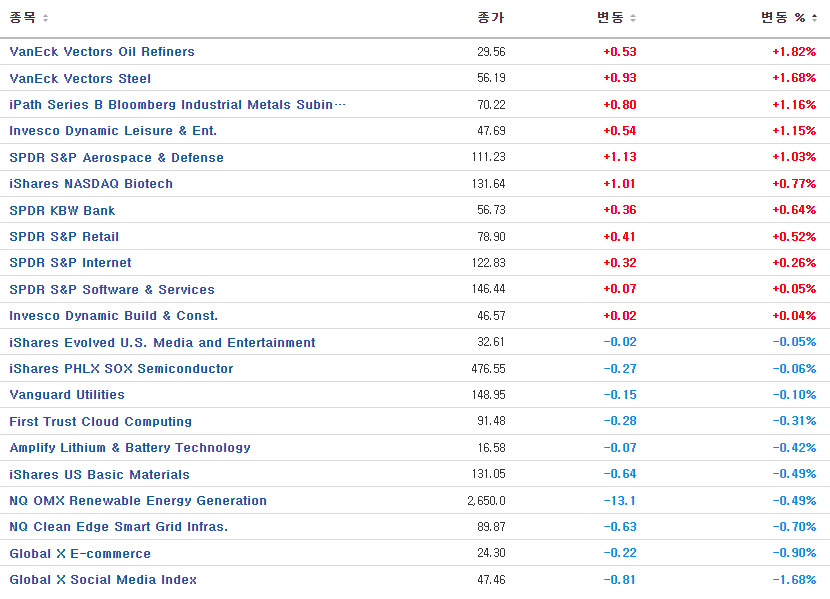Viewport: 830px width, 599px height.
Task: Select closing price 2,650.0
Action: point(486,500)
